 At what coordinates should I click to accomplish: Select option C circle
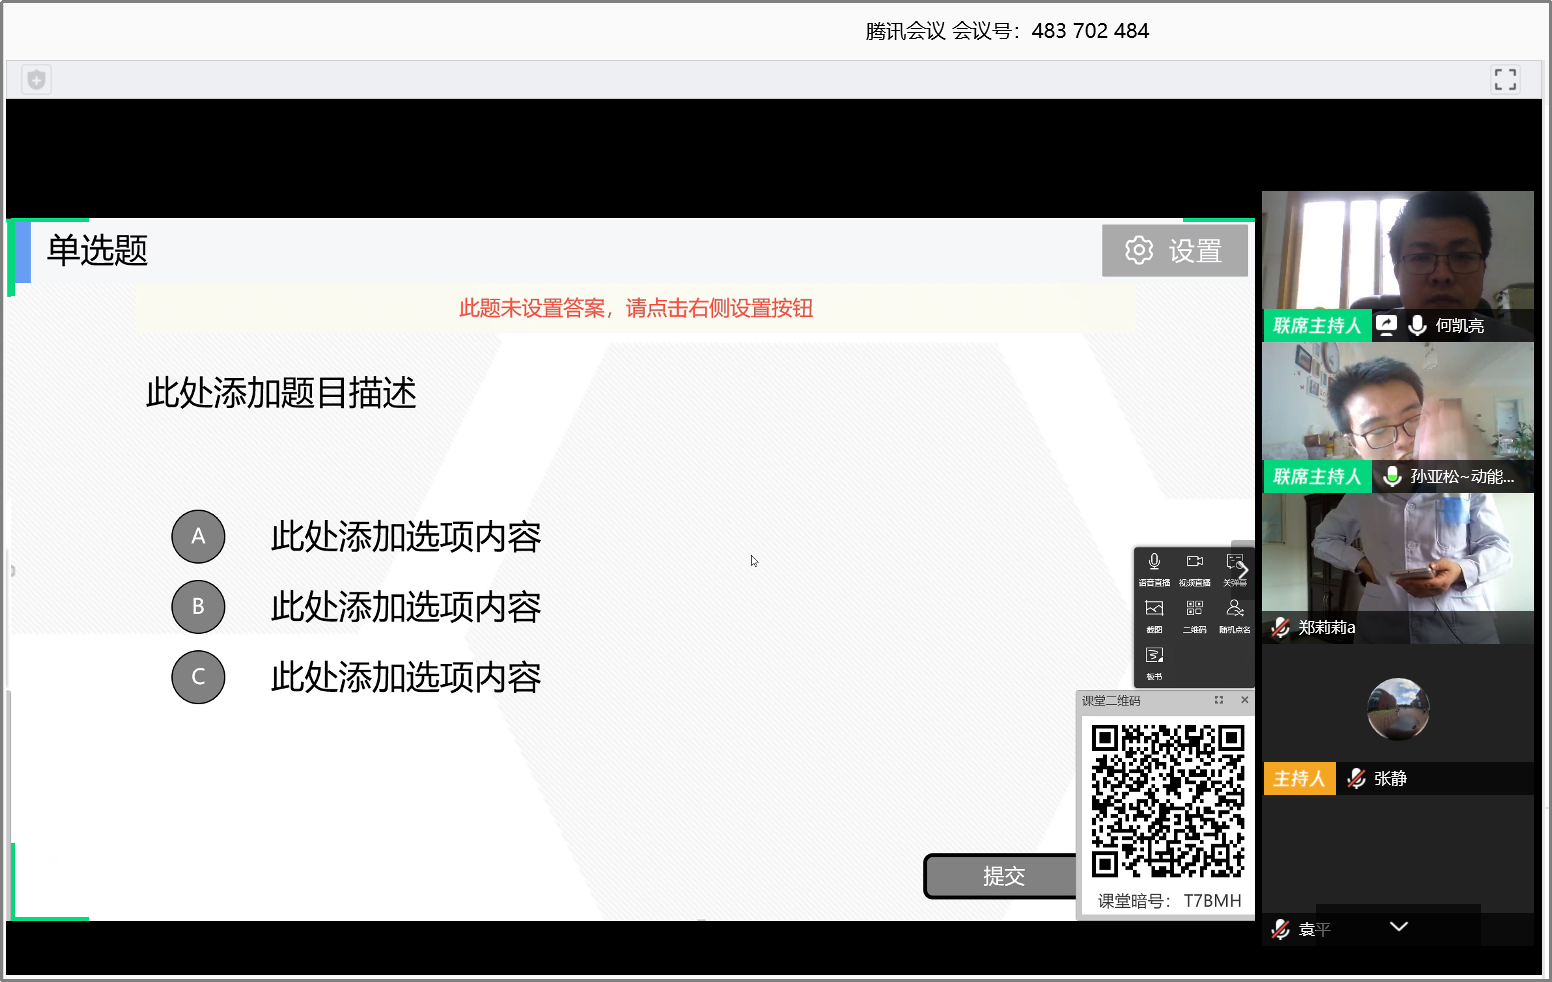point(198,677)
